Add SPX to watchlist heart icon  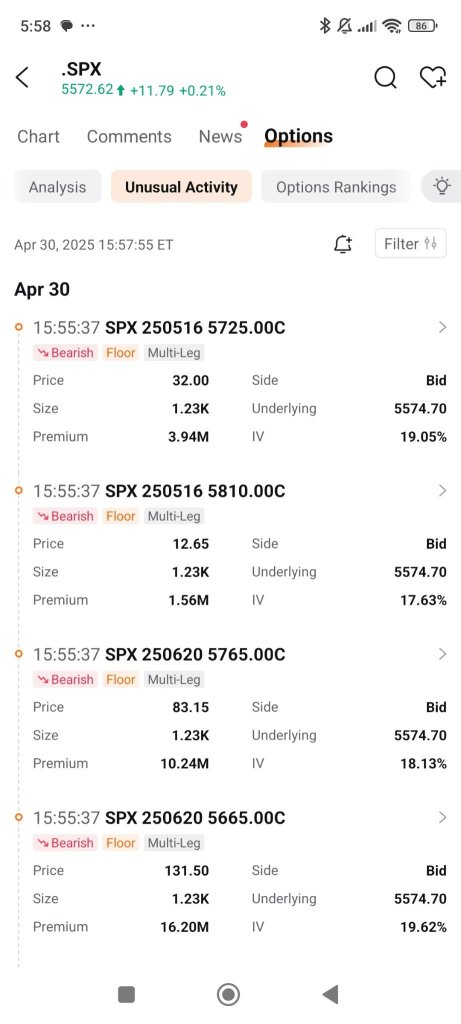433,78
